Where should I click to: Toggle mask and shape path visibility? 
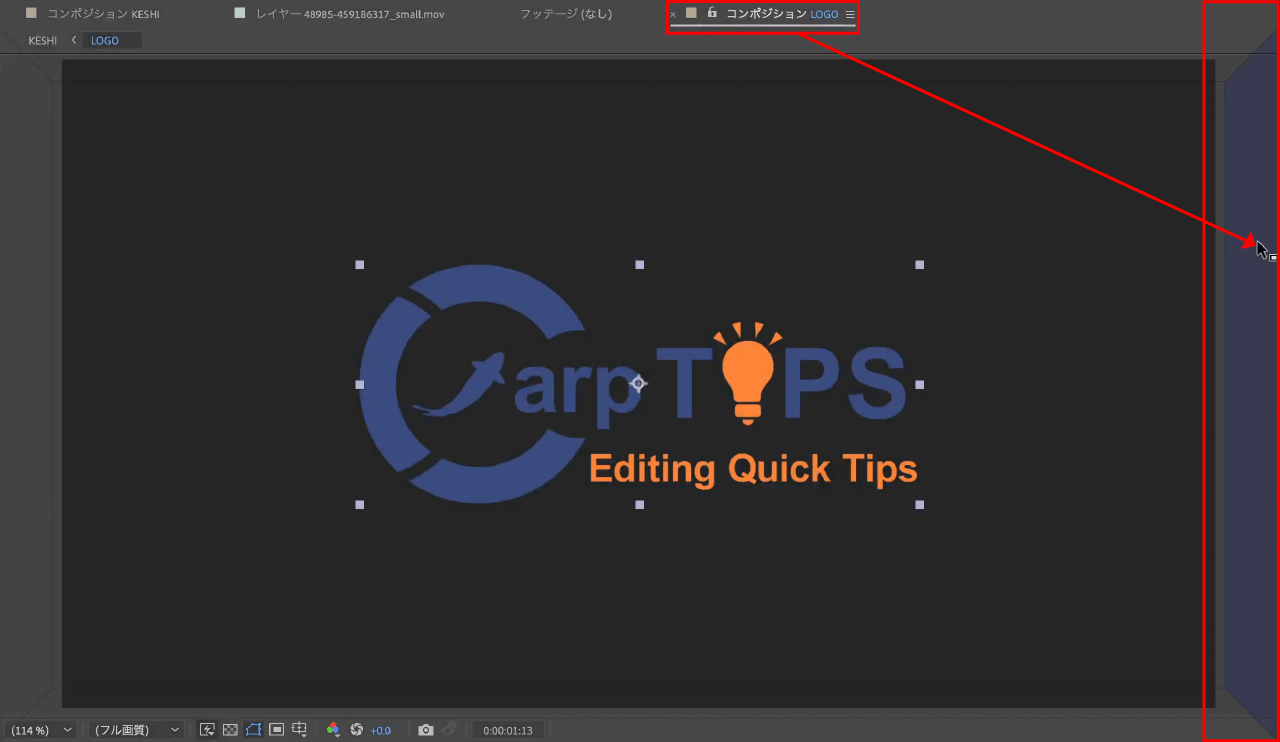click(x=253, y=730)
